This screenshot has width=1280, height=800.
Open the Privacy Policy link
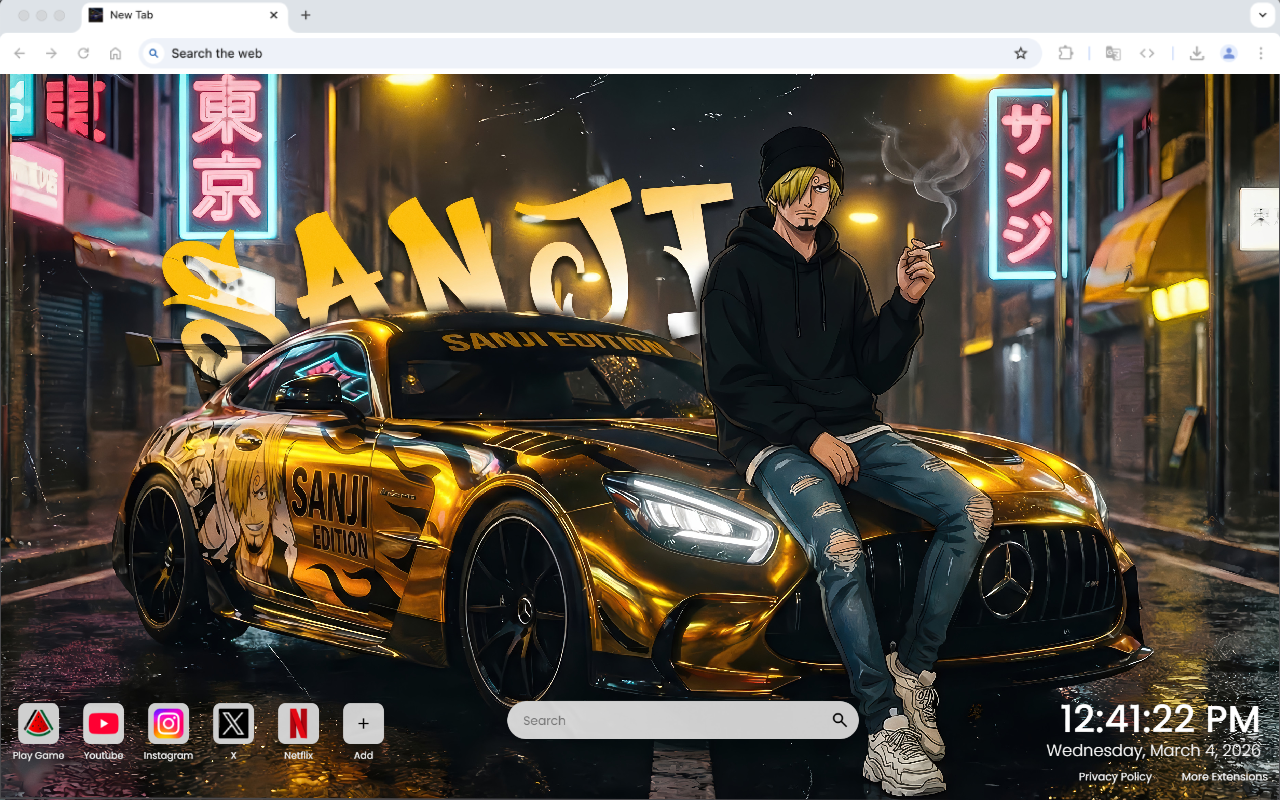(x=1115, y=777)
